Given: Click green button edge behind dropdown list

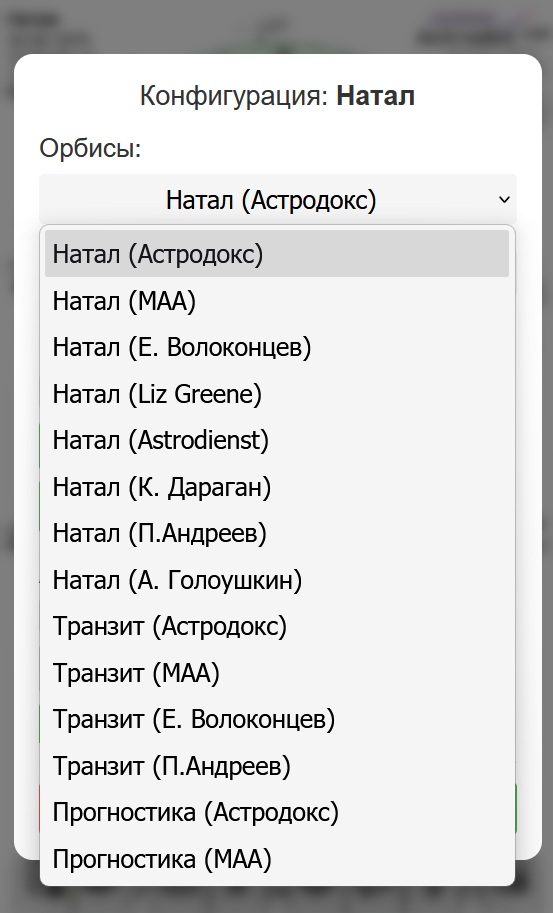Looking at the screenshot, I should 516,808.
